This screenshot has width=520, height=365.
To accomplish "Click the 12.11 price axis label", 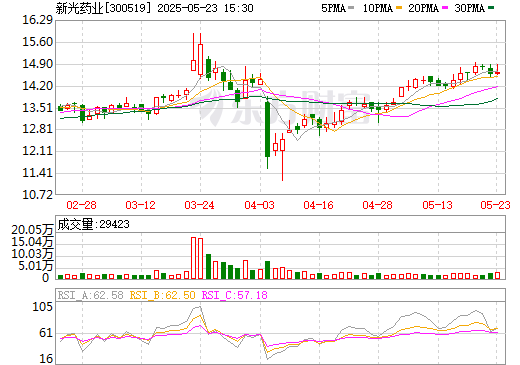I will coord(37,151).
